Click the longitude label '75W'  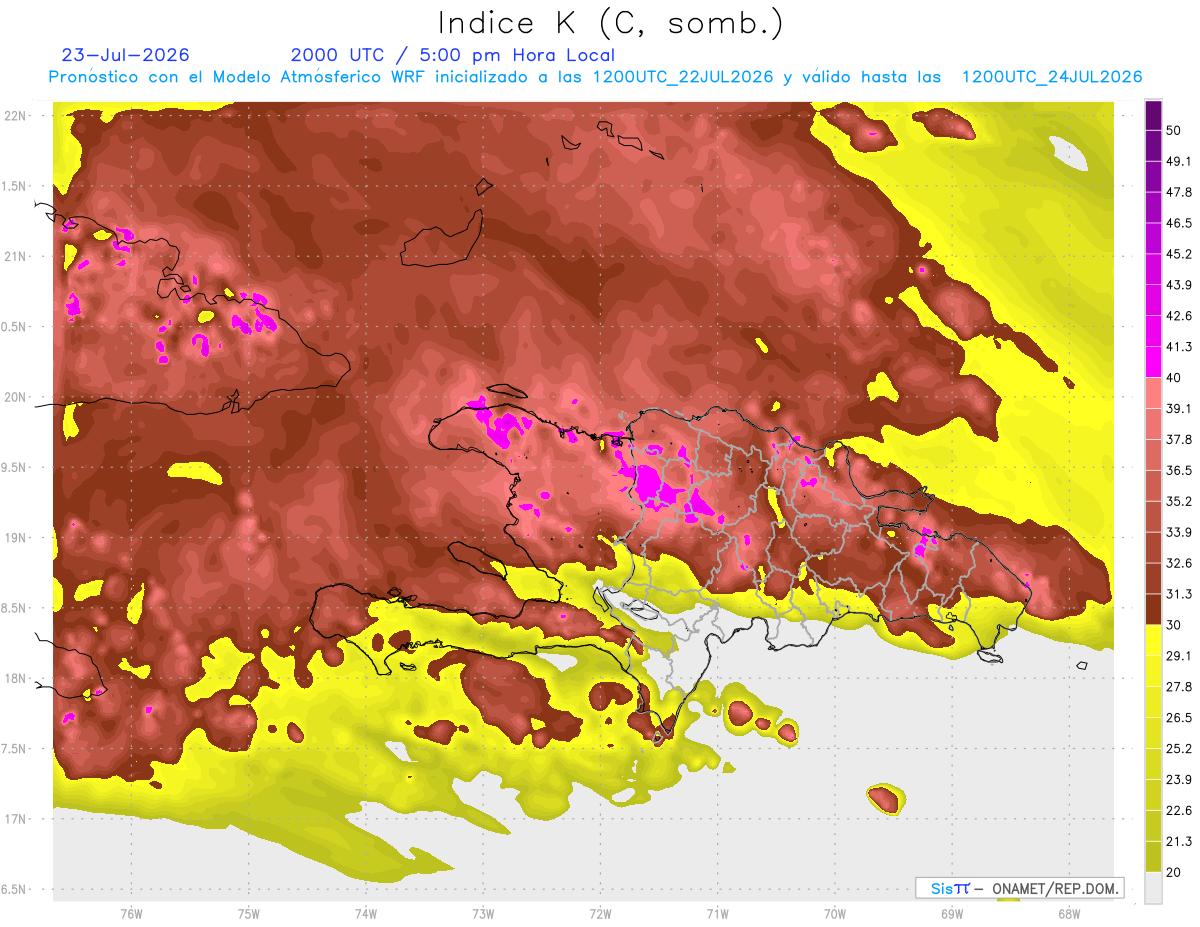click(249, 914)
